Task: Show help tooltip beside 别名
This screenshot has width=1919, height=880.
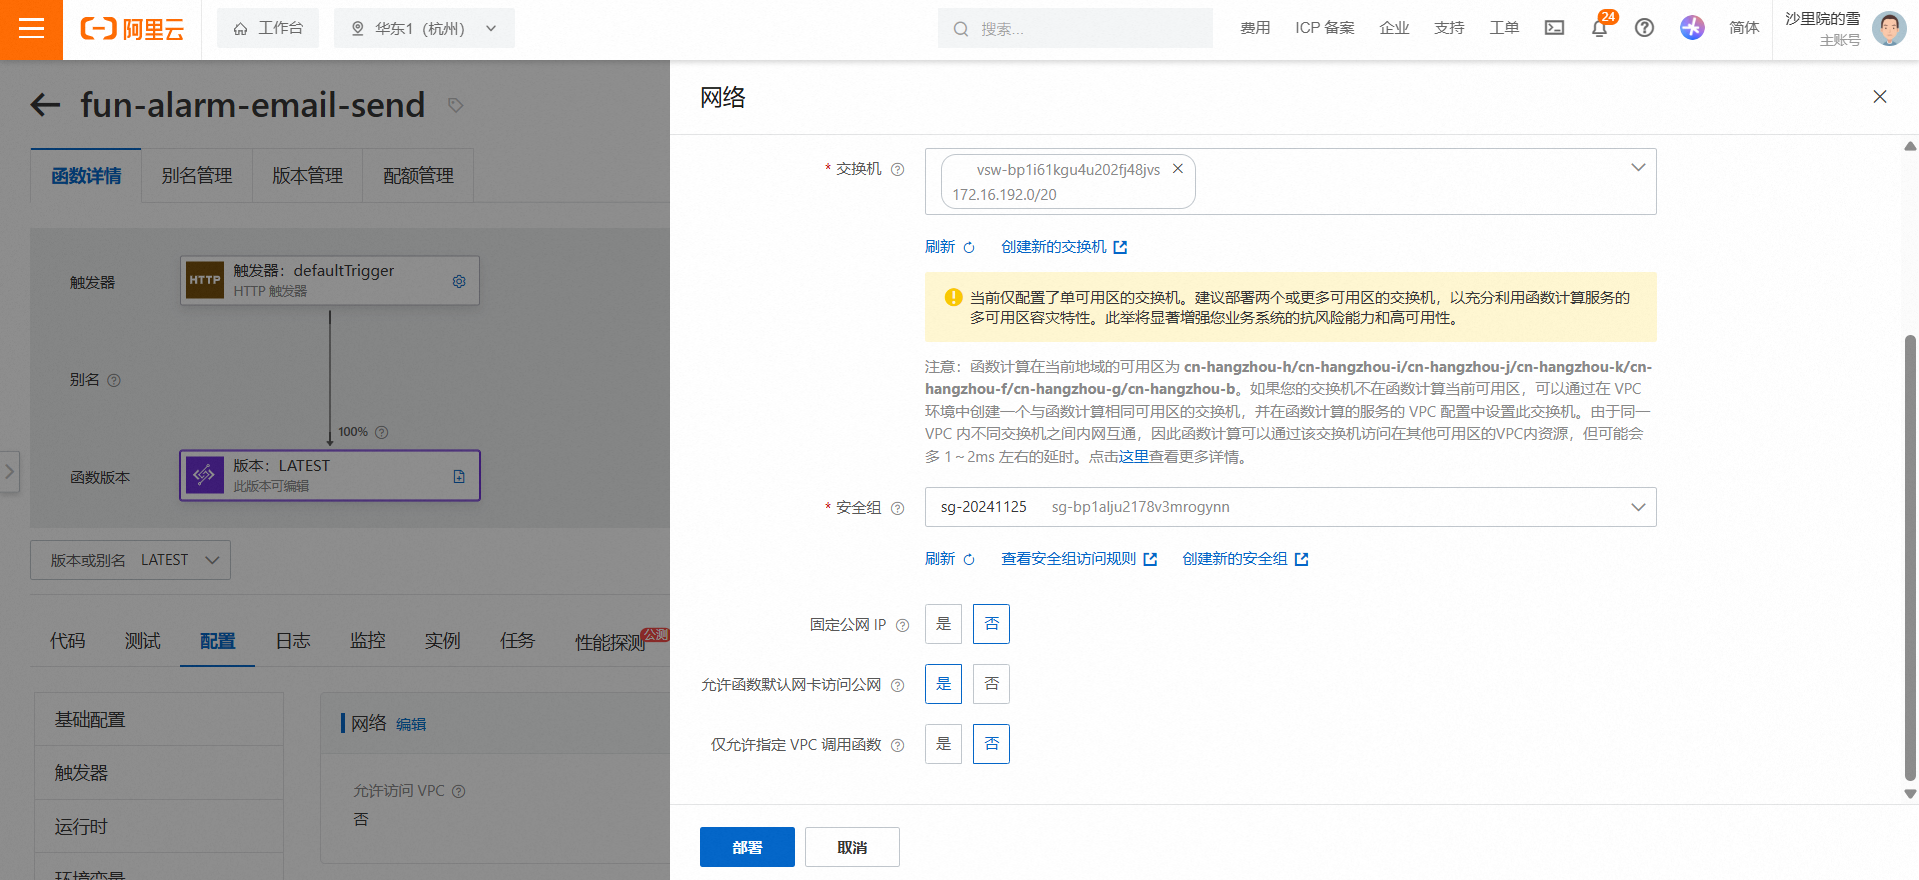Action: coord(114,380)
